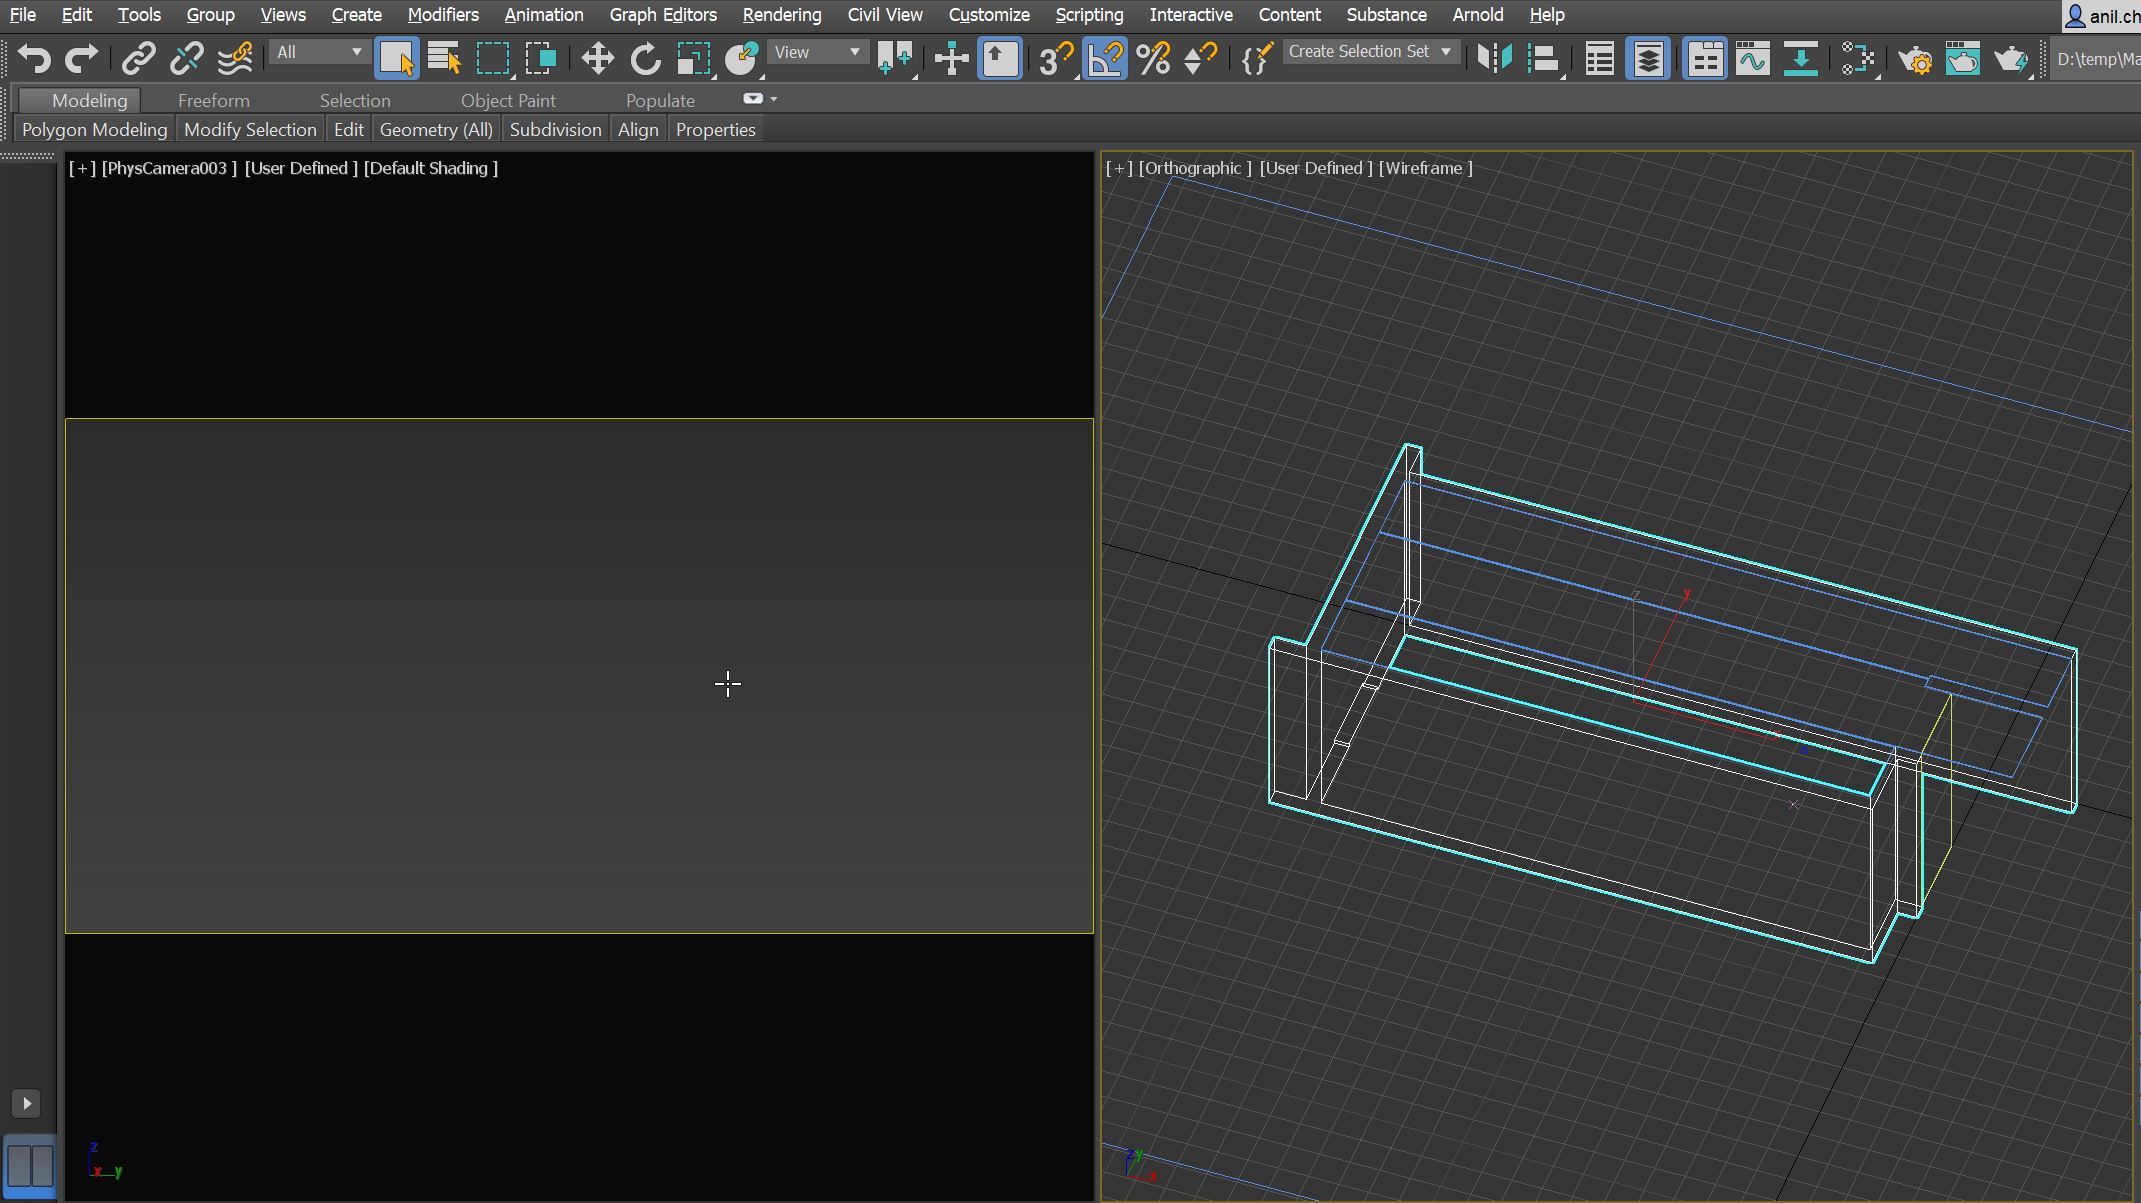The image size is (2141, 1203).
Task: Toggle Percent Snap mode
Action: point(1155,58)
